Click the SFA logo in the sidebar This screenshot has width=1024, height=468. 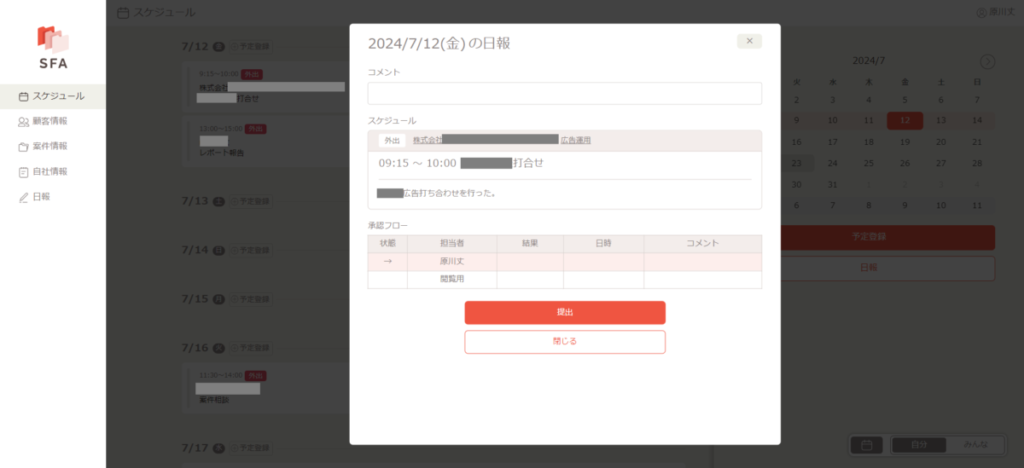[x=52, y=46]
